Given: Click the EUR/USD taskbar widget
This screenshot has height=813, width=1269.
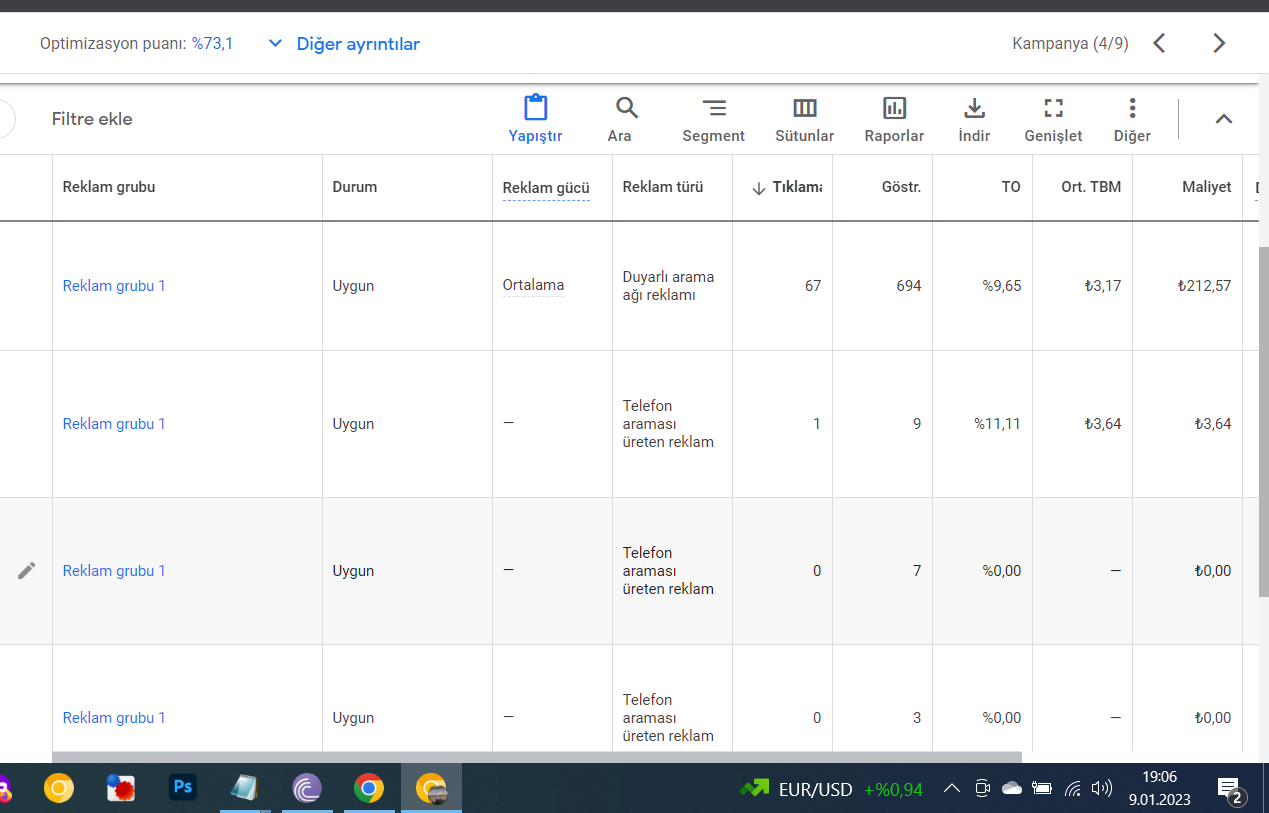Looking at the screenshot, I should click(x=831, y=789).
